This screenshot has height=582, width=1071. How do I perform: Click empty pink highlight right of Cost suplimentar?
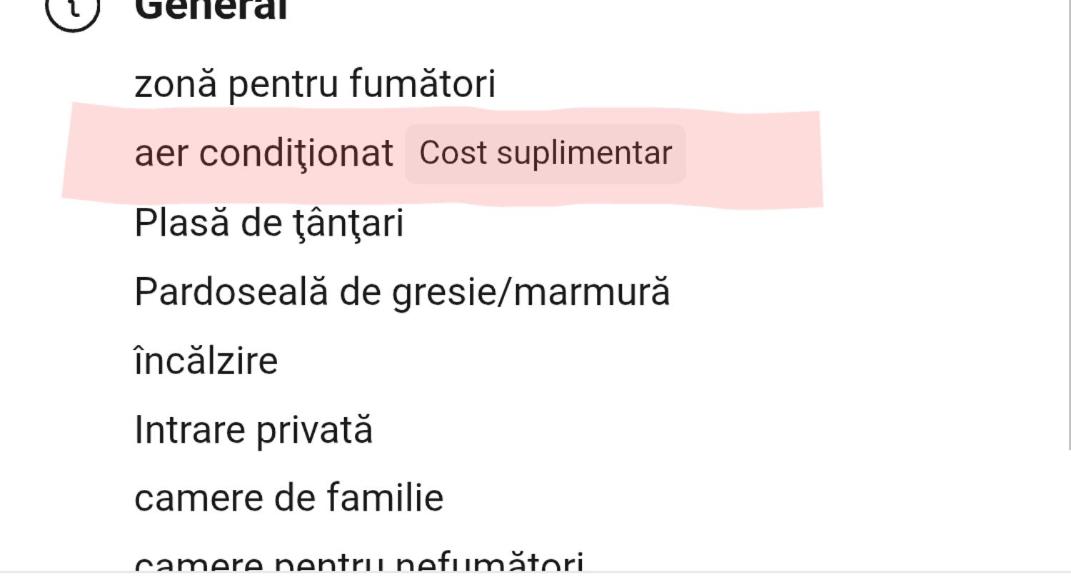point(751,154)
